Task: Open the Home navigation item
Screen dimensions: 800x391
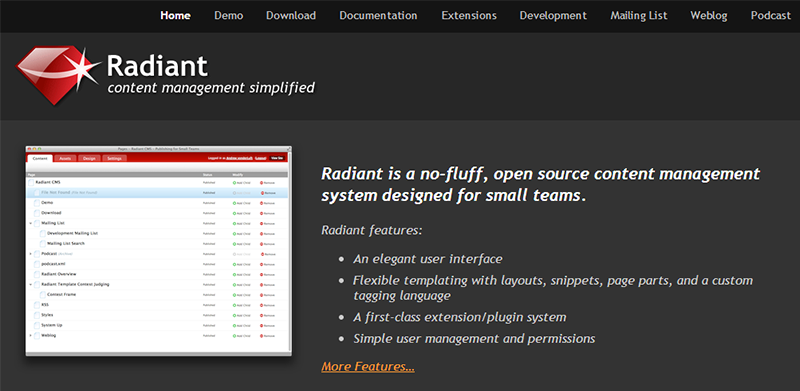Action: [x=176, y=15]
